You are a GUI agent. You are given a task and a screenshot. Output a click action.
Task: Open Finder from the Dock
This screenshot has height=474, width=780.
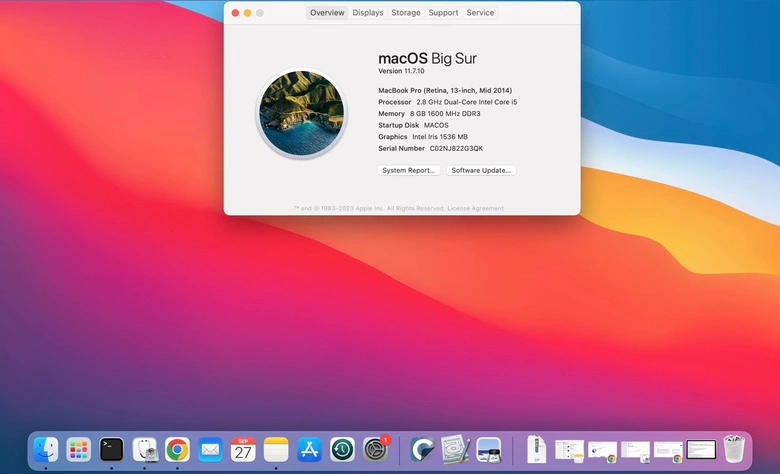46,450
